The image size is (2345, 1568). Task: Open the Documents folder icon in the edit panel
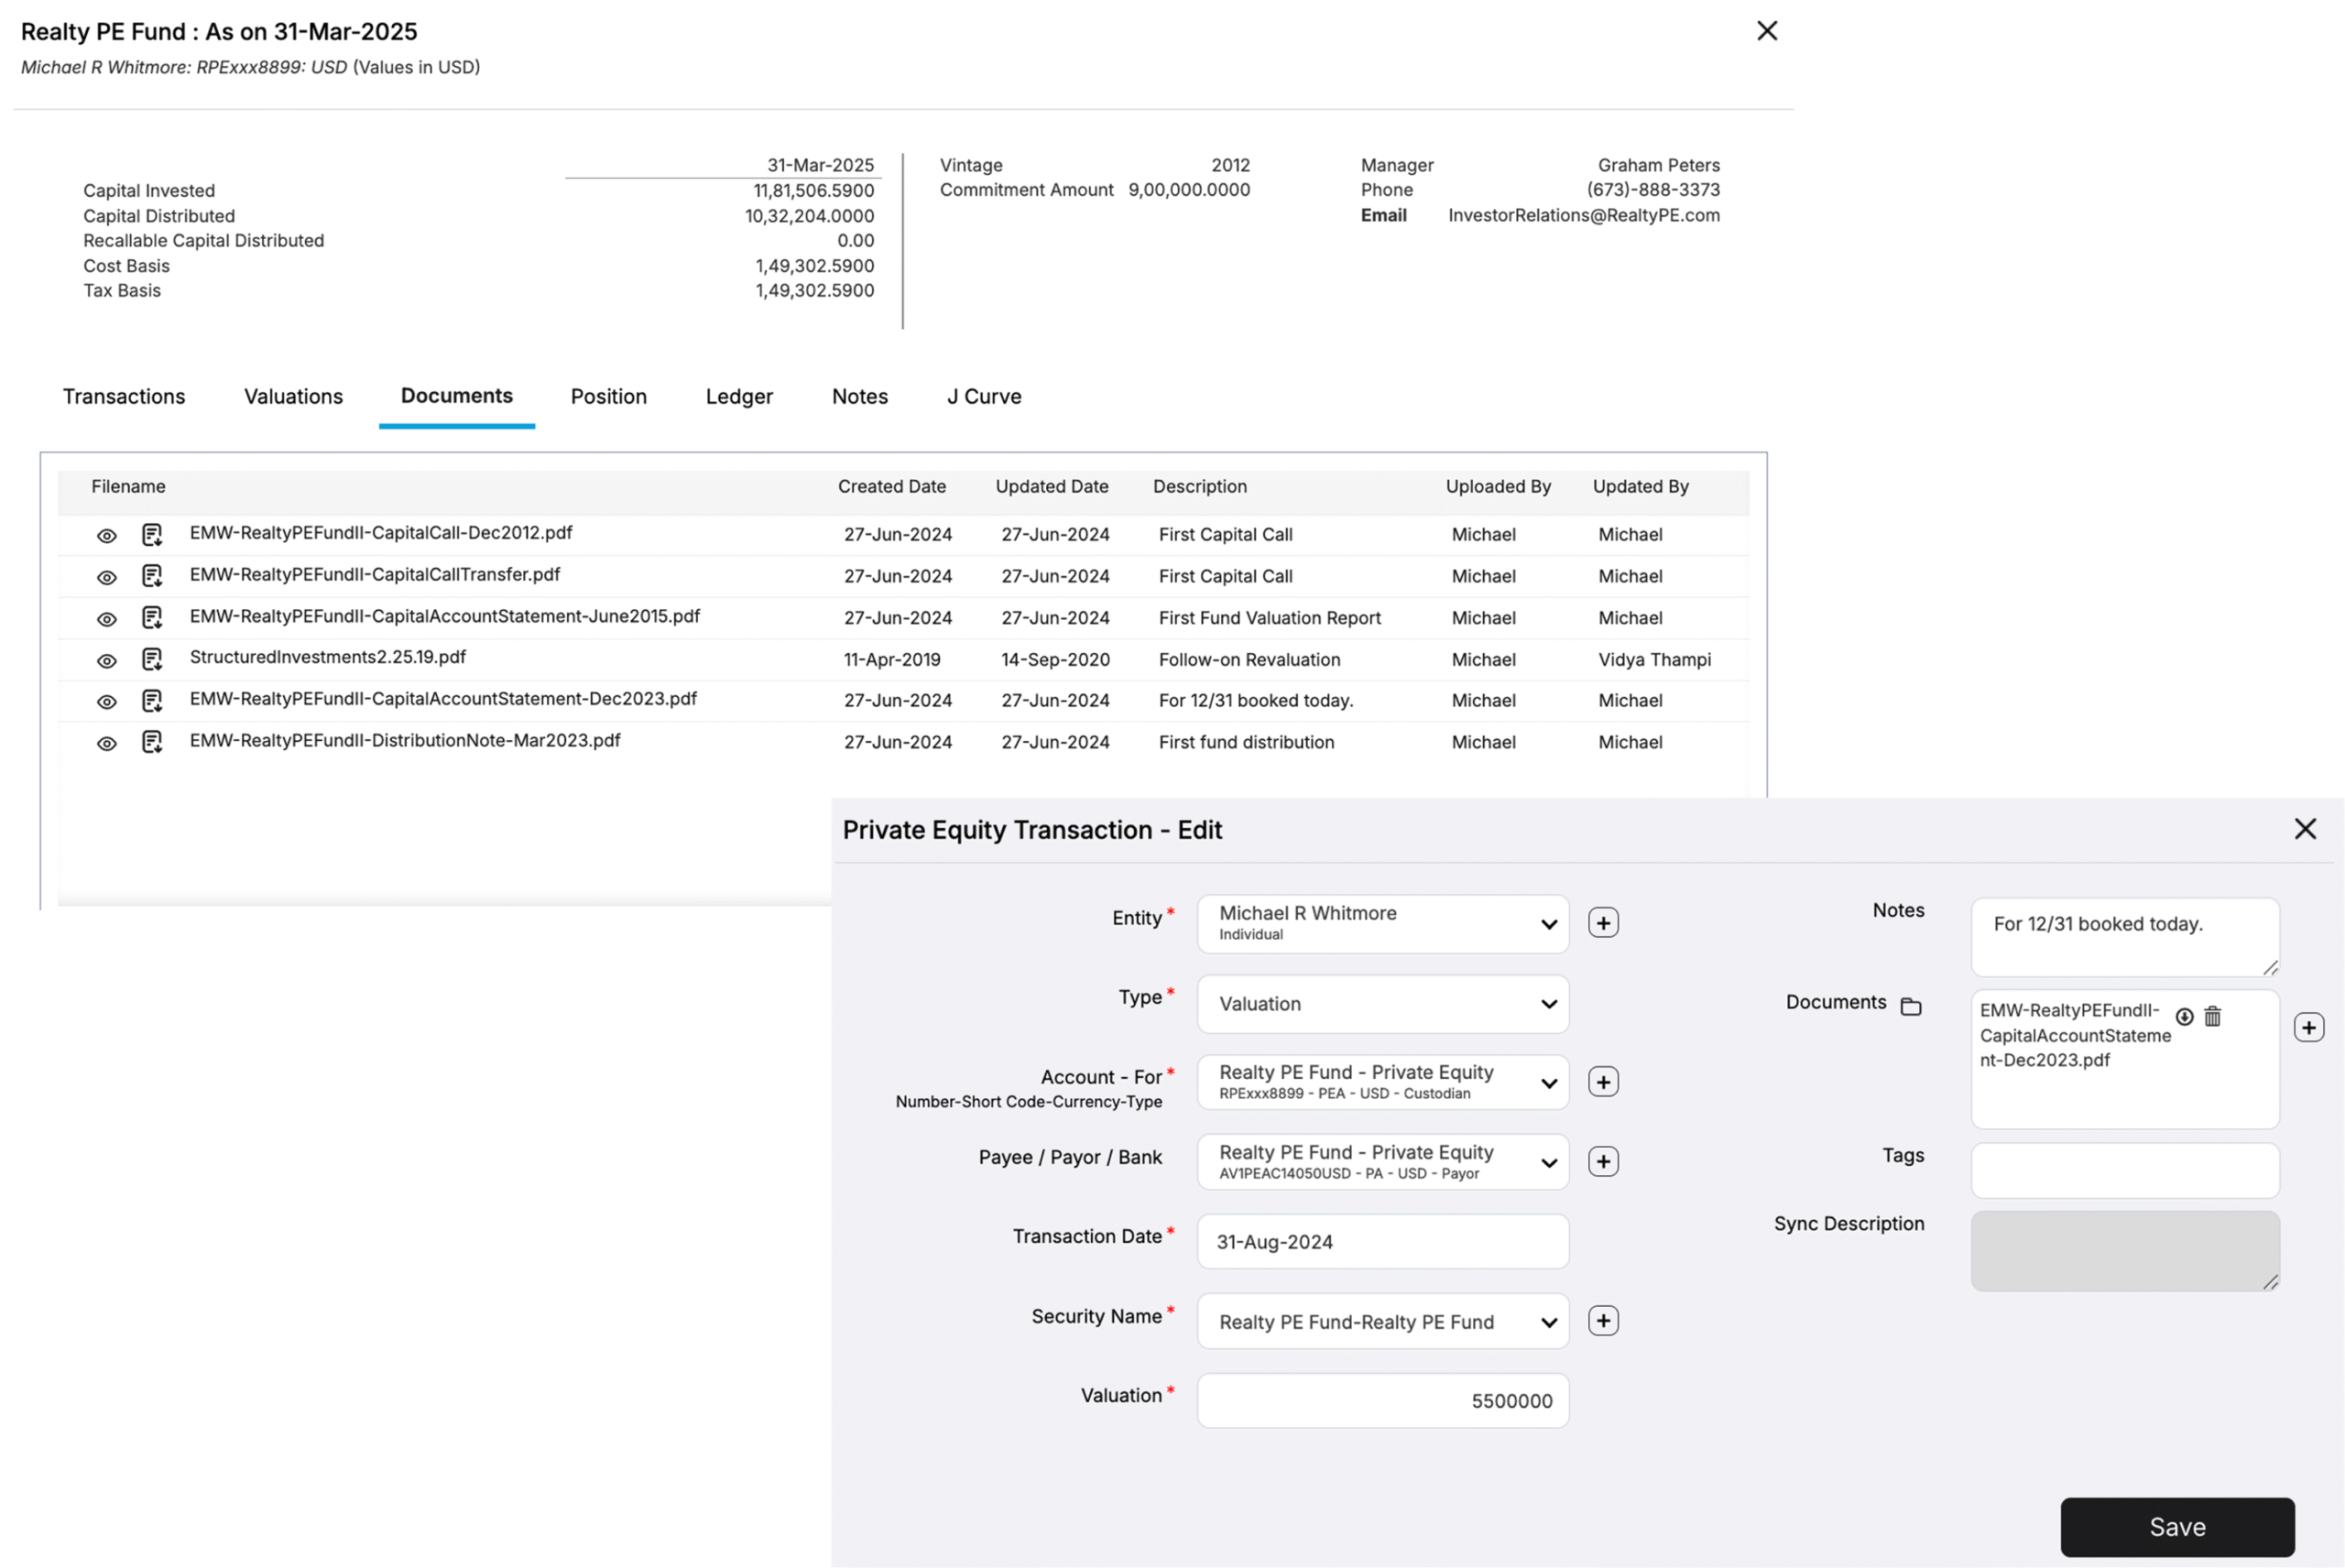point(1912,1006)
